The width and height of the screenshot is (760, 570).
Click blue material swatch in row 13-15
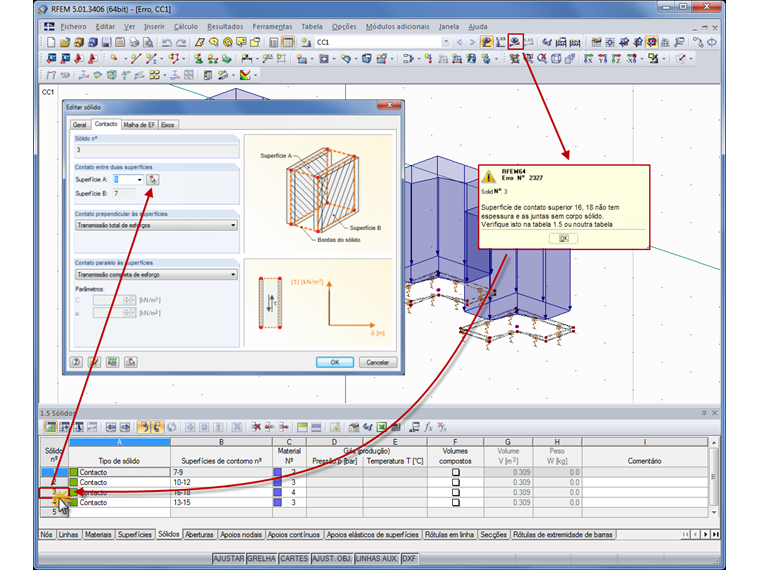[x=278, y=503]
